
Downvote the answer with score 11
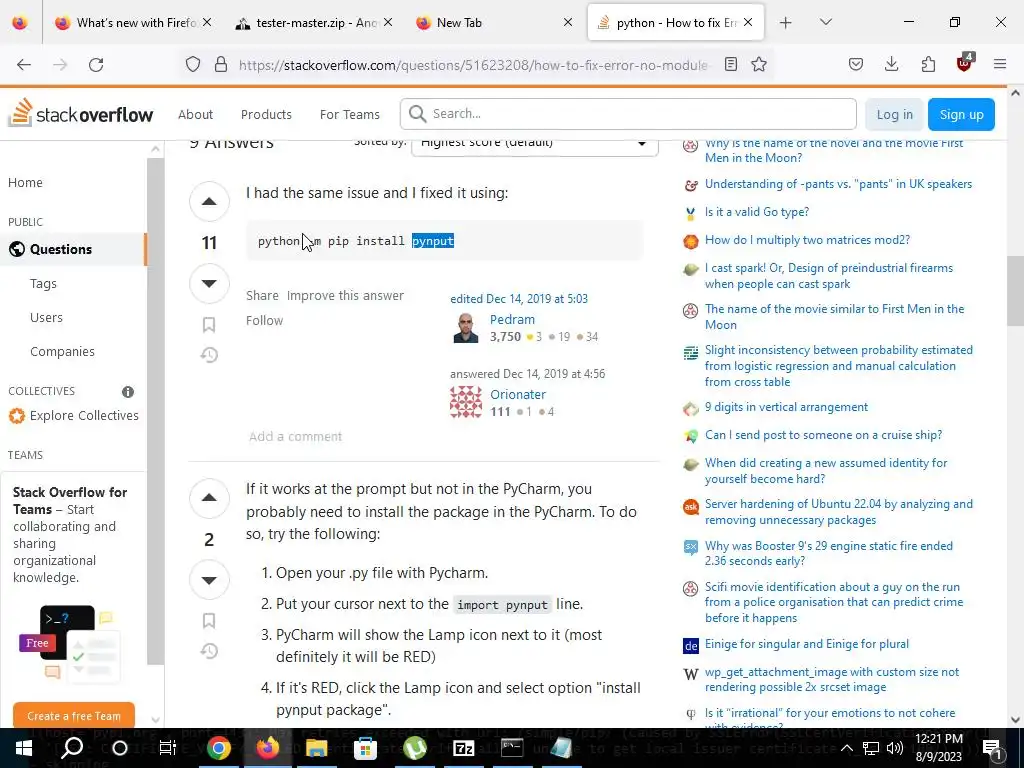tap(209, 283)
